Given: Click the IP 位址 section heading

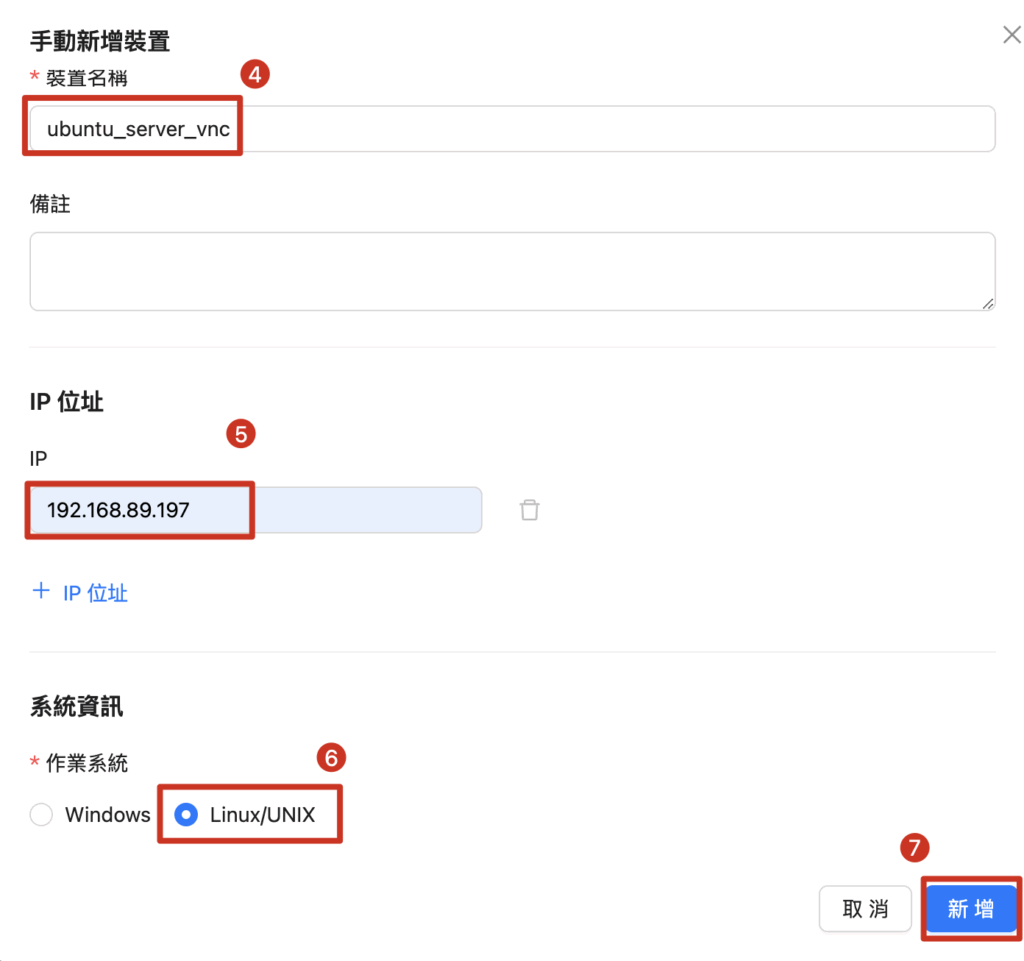Looking at the screenshot, I should click(x=67, y=402).
